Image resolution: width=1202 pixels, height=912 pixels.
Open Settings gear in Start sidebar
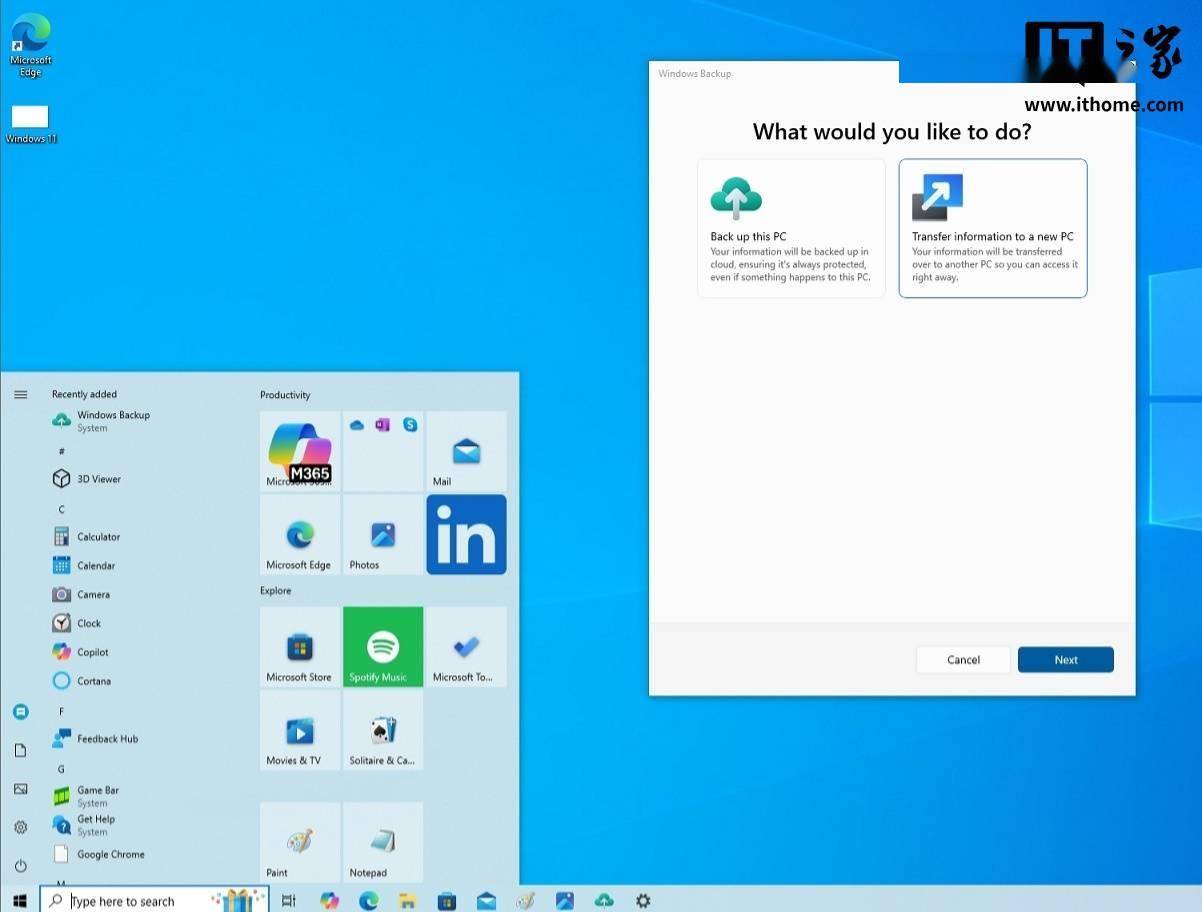coord(20,827)
